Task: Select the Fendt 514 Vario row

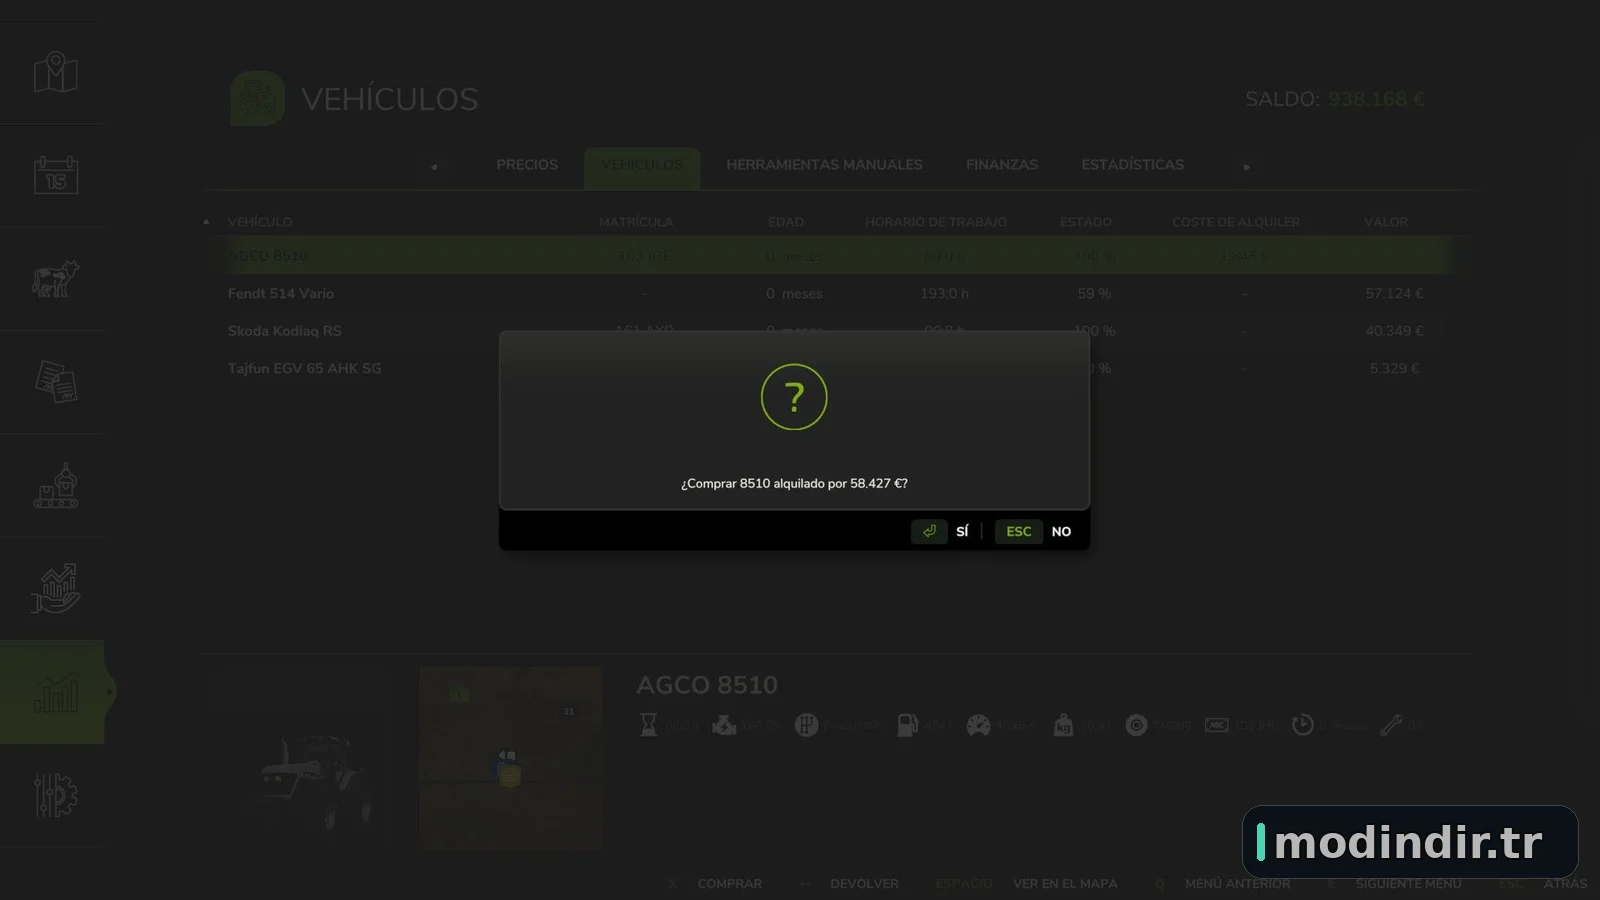Action: pyautogui.click(x=836, y=294)
